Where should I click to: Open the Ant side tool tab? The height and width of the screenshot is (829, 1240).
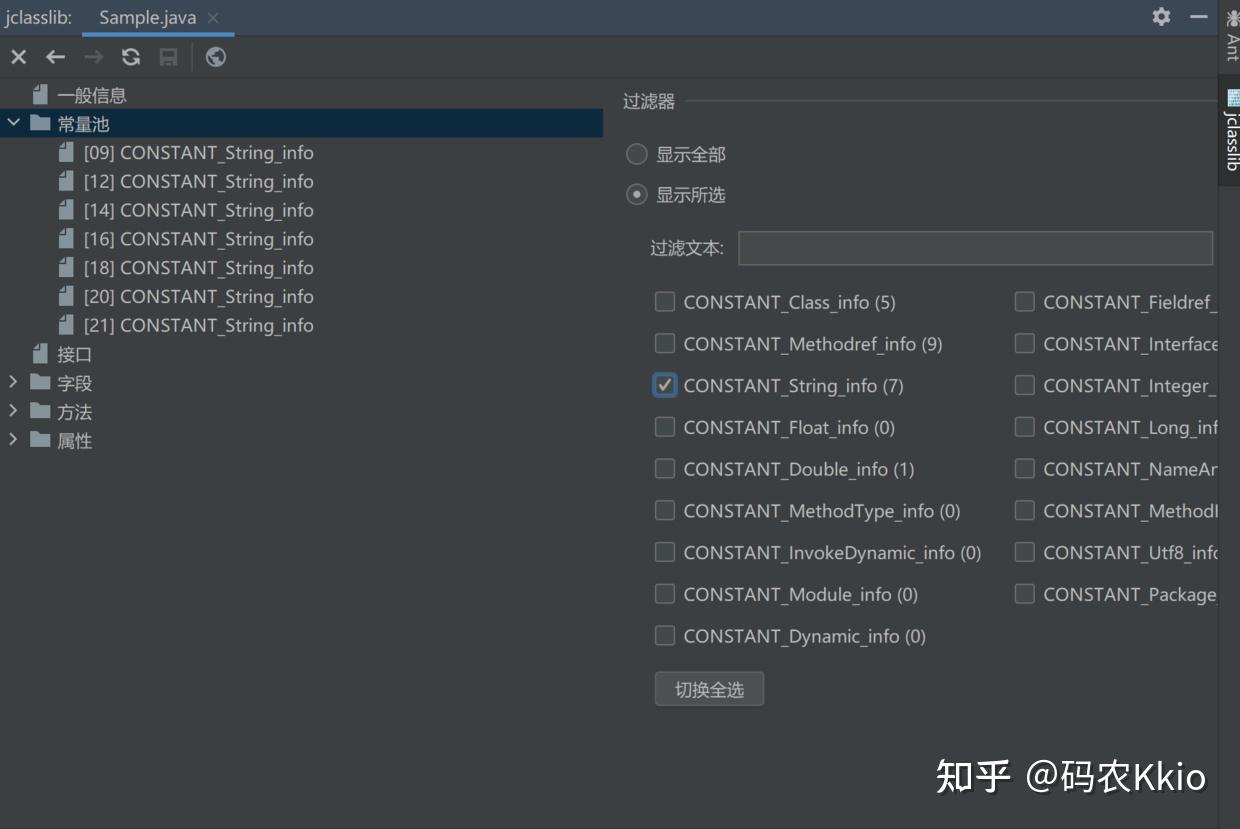pos(1232,35)
